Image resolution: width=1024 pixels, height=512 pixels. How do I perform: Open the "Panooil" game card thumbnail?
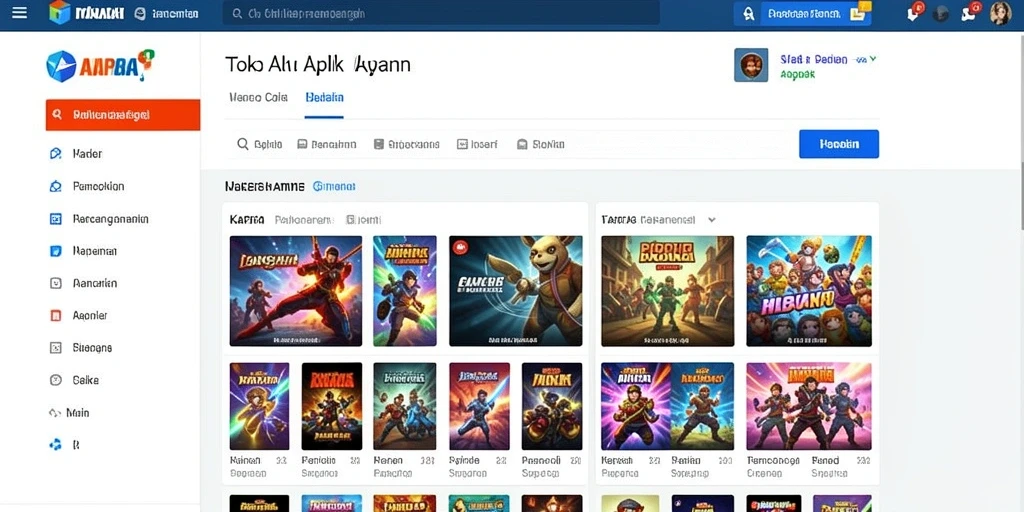click(x=552, y=406)
